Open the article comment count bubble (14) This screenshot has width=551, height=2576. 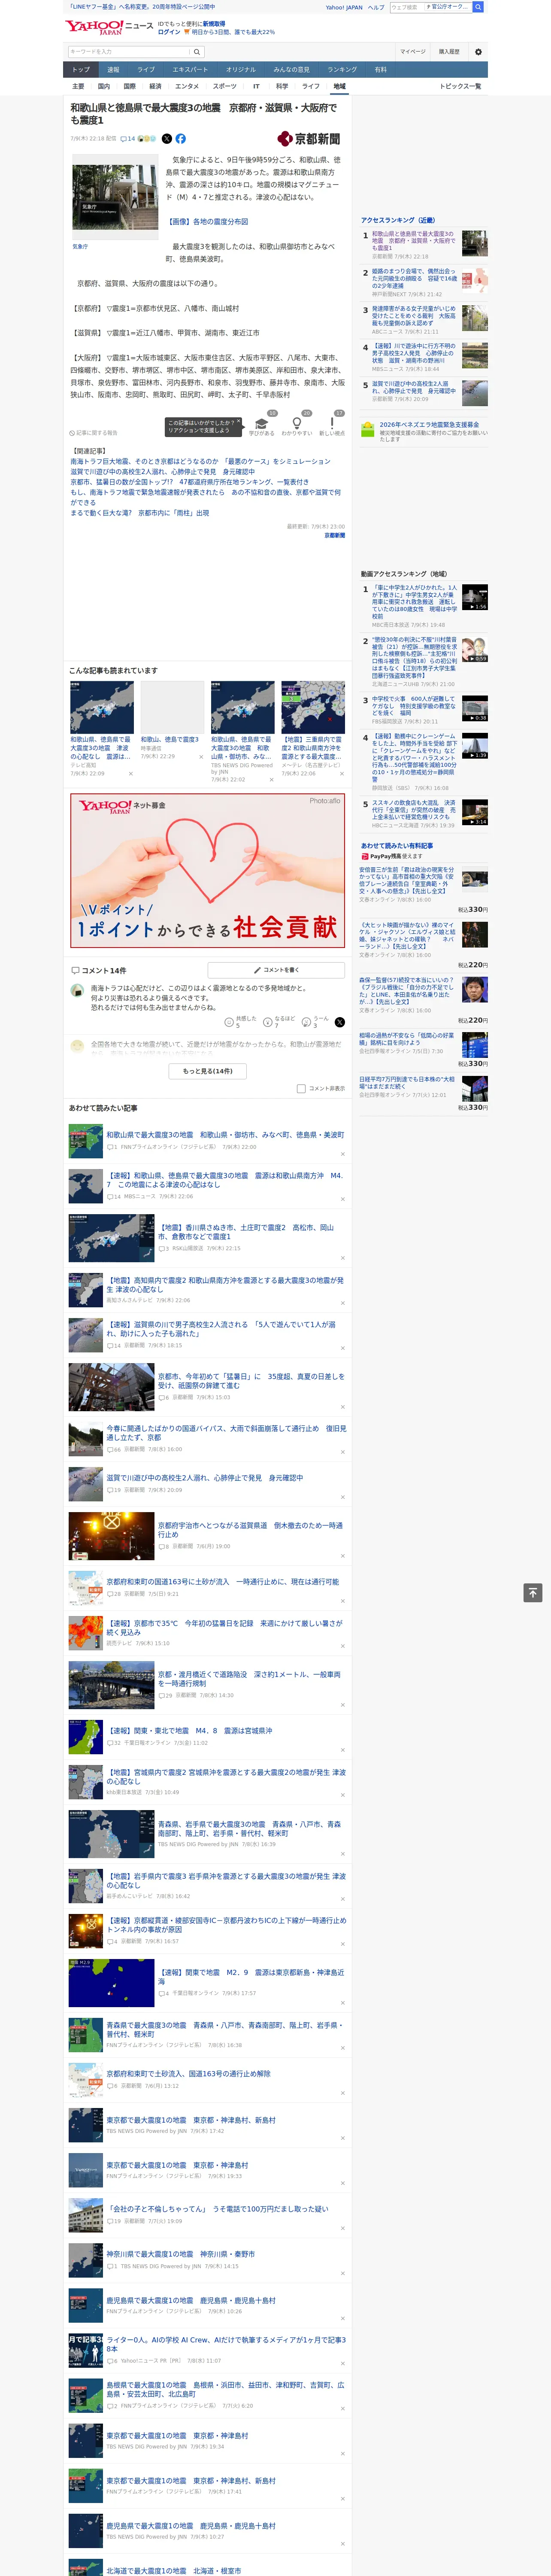[x=127, y=139]
